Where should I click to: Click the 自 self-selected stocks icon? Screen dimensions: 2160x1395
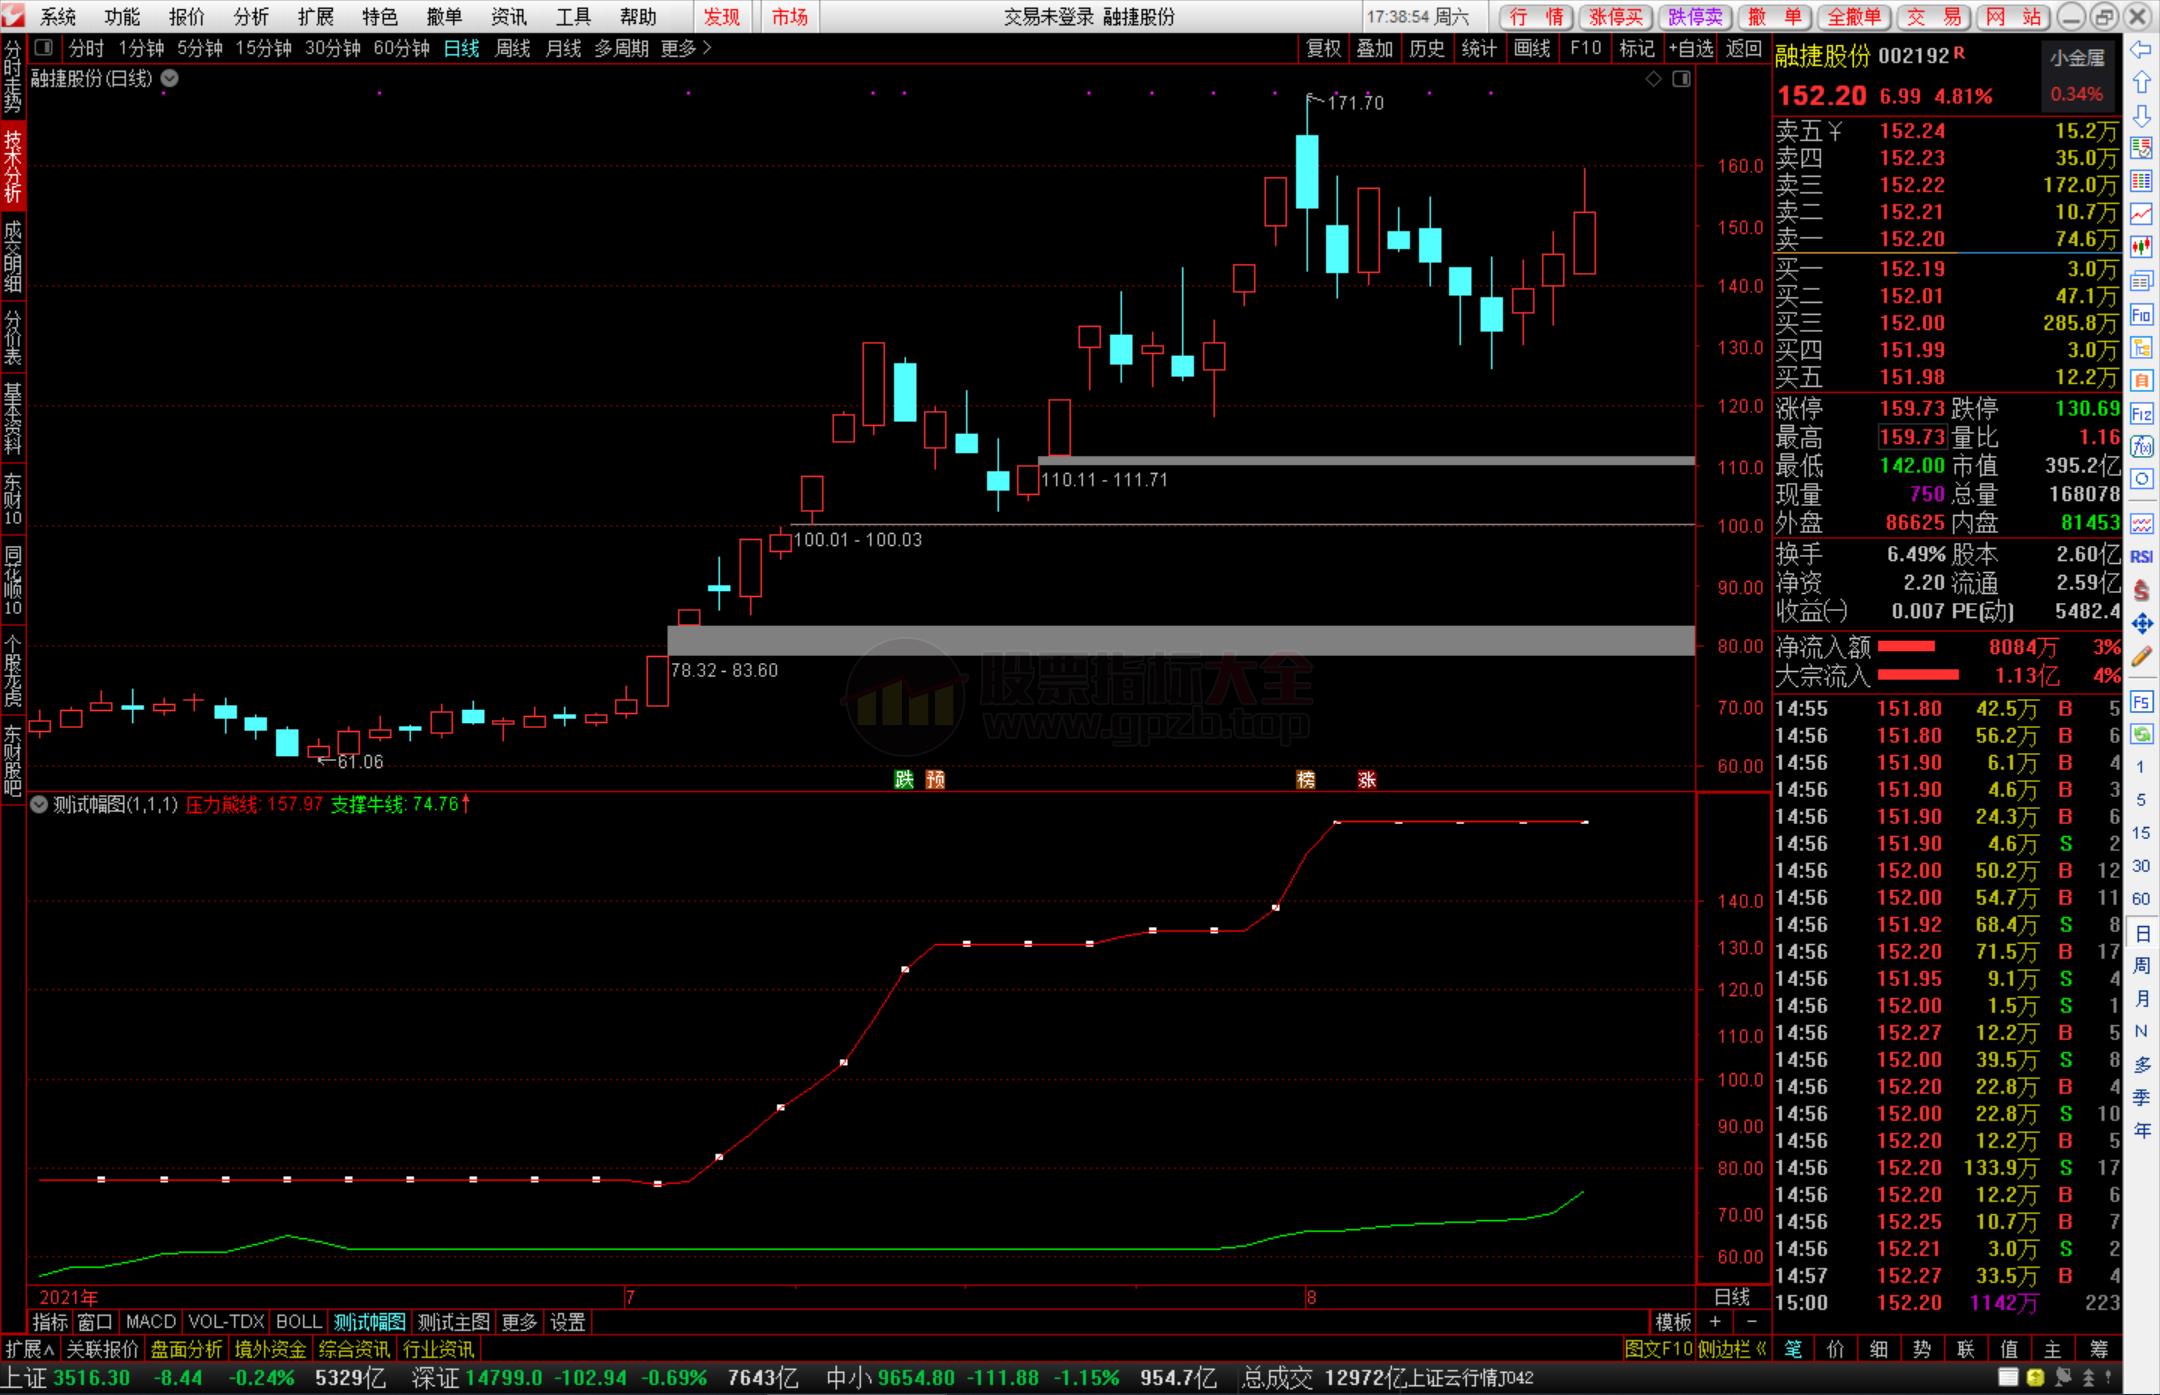click(2141, 381)
